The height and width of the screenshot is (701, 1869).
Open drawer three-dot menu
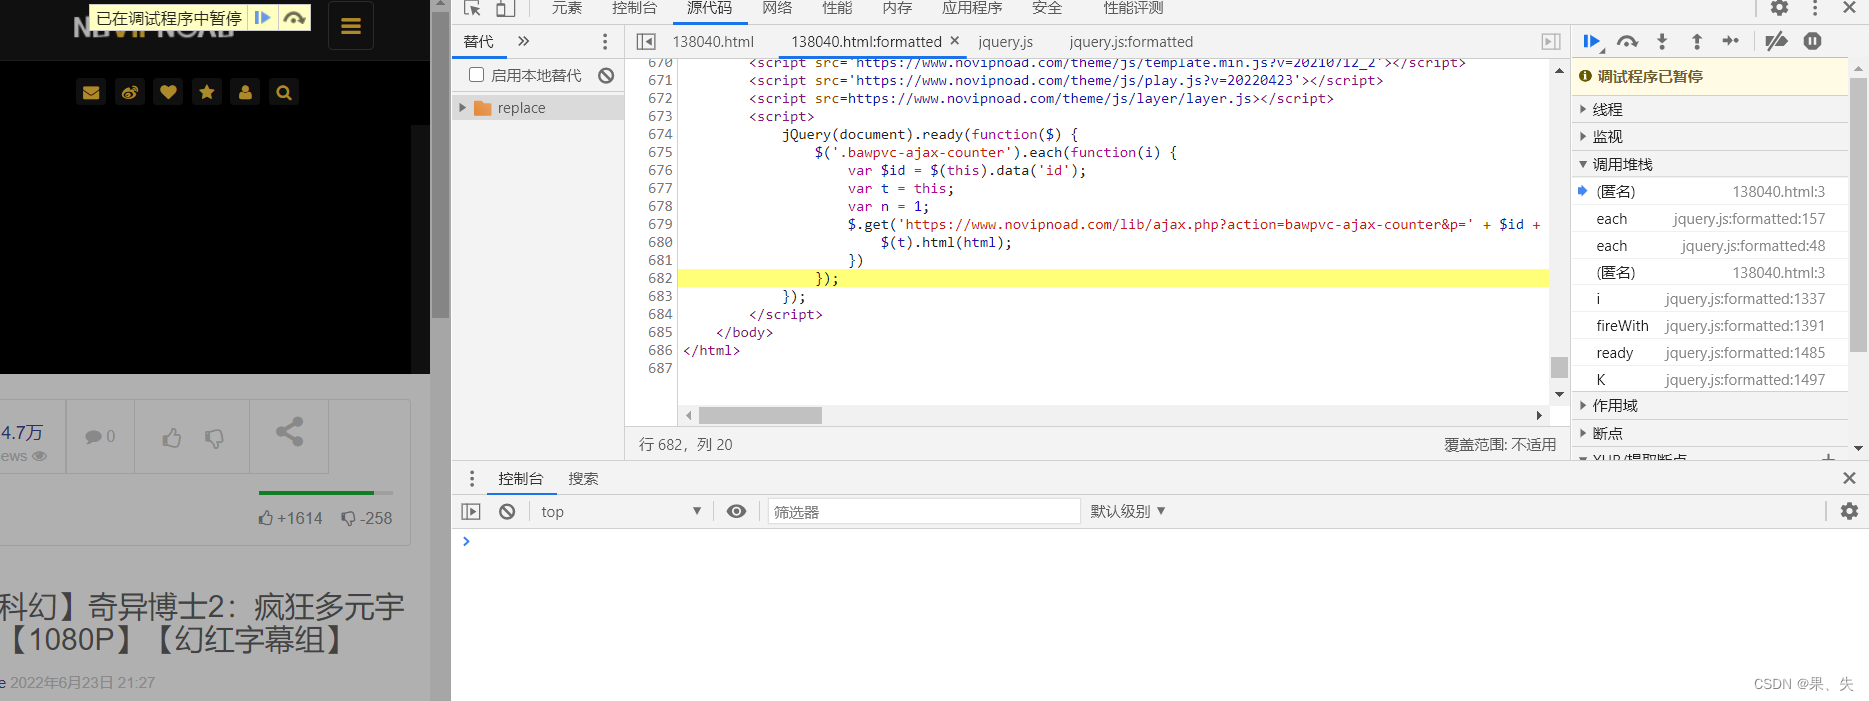click(x=472, y=479)
